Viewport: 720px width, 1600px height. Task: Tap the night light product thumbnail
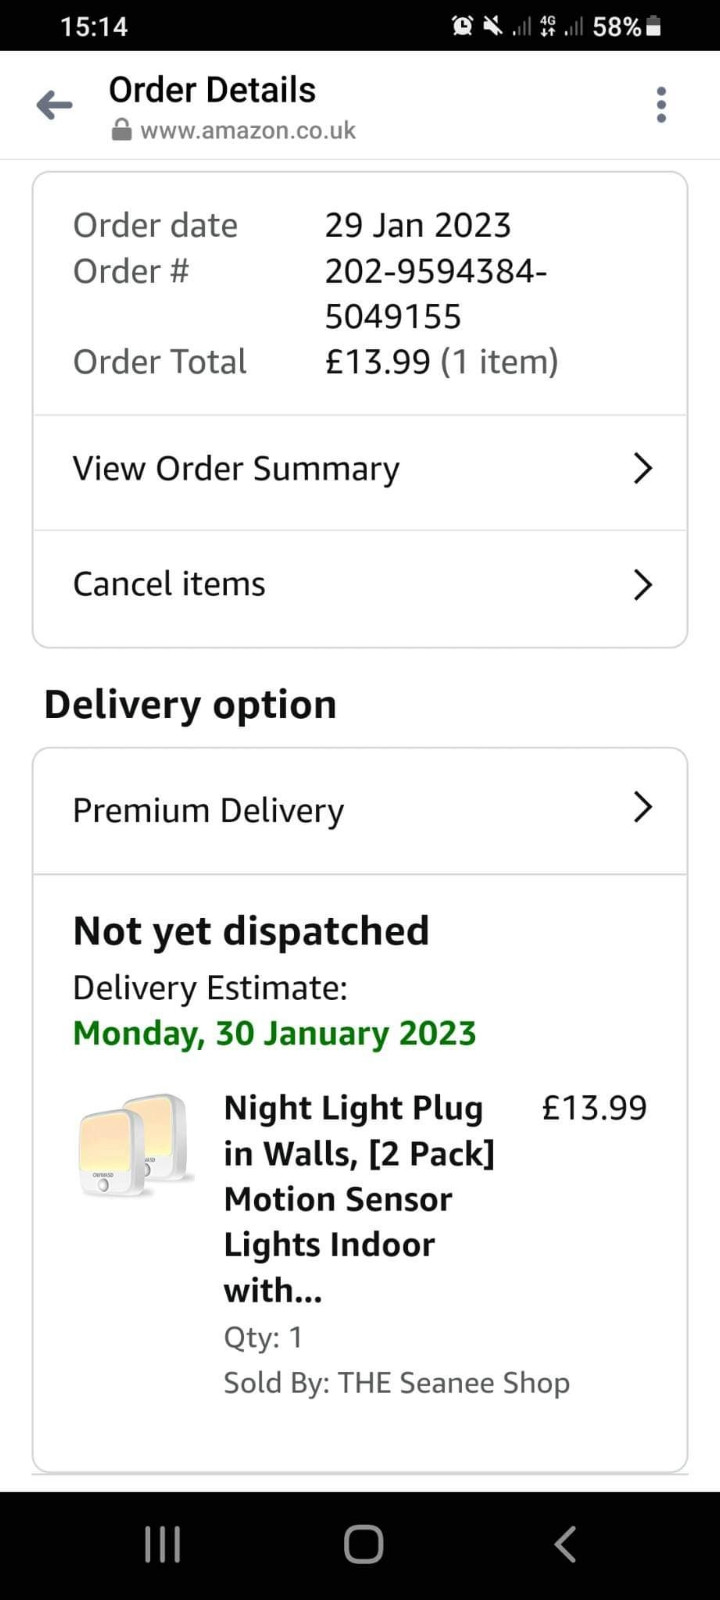click(x=134, y=1145)
